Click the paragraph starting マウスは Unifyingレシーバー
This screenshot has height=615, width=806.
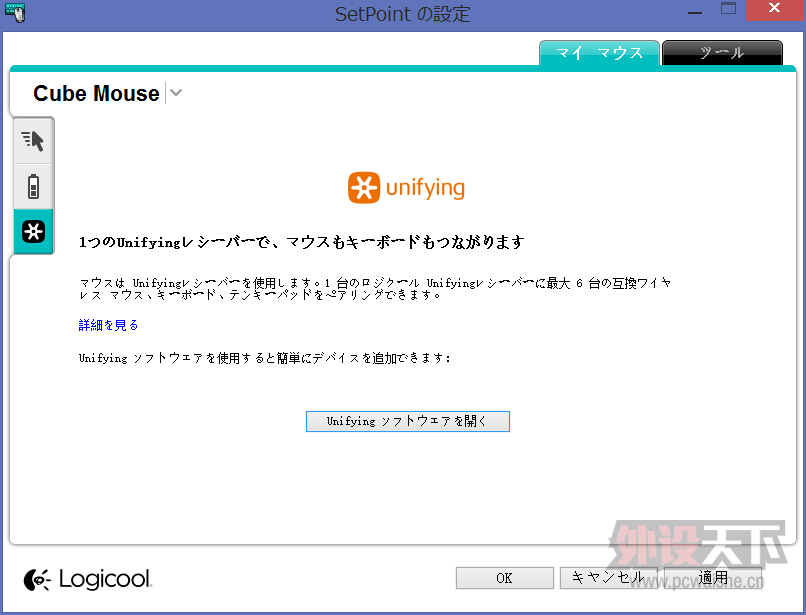pyautogui.click(x=375, y=288)
